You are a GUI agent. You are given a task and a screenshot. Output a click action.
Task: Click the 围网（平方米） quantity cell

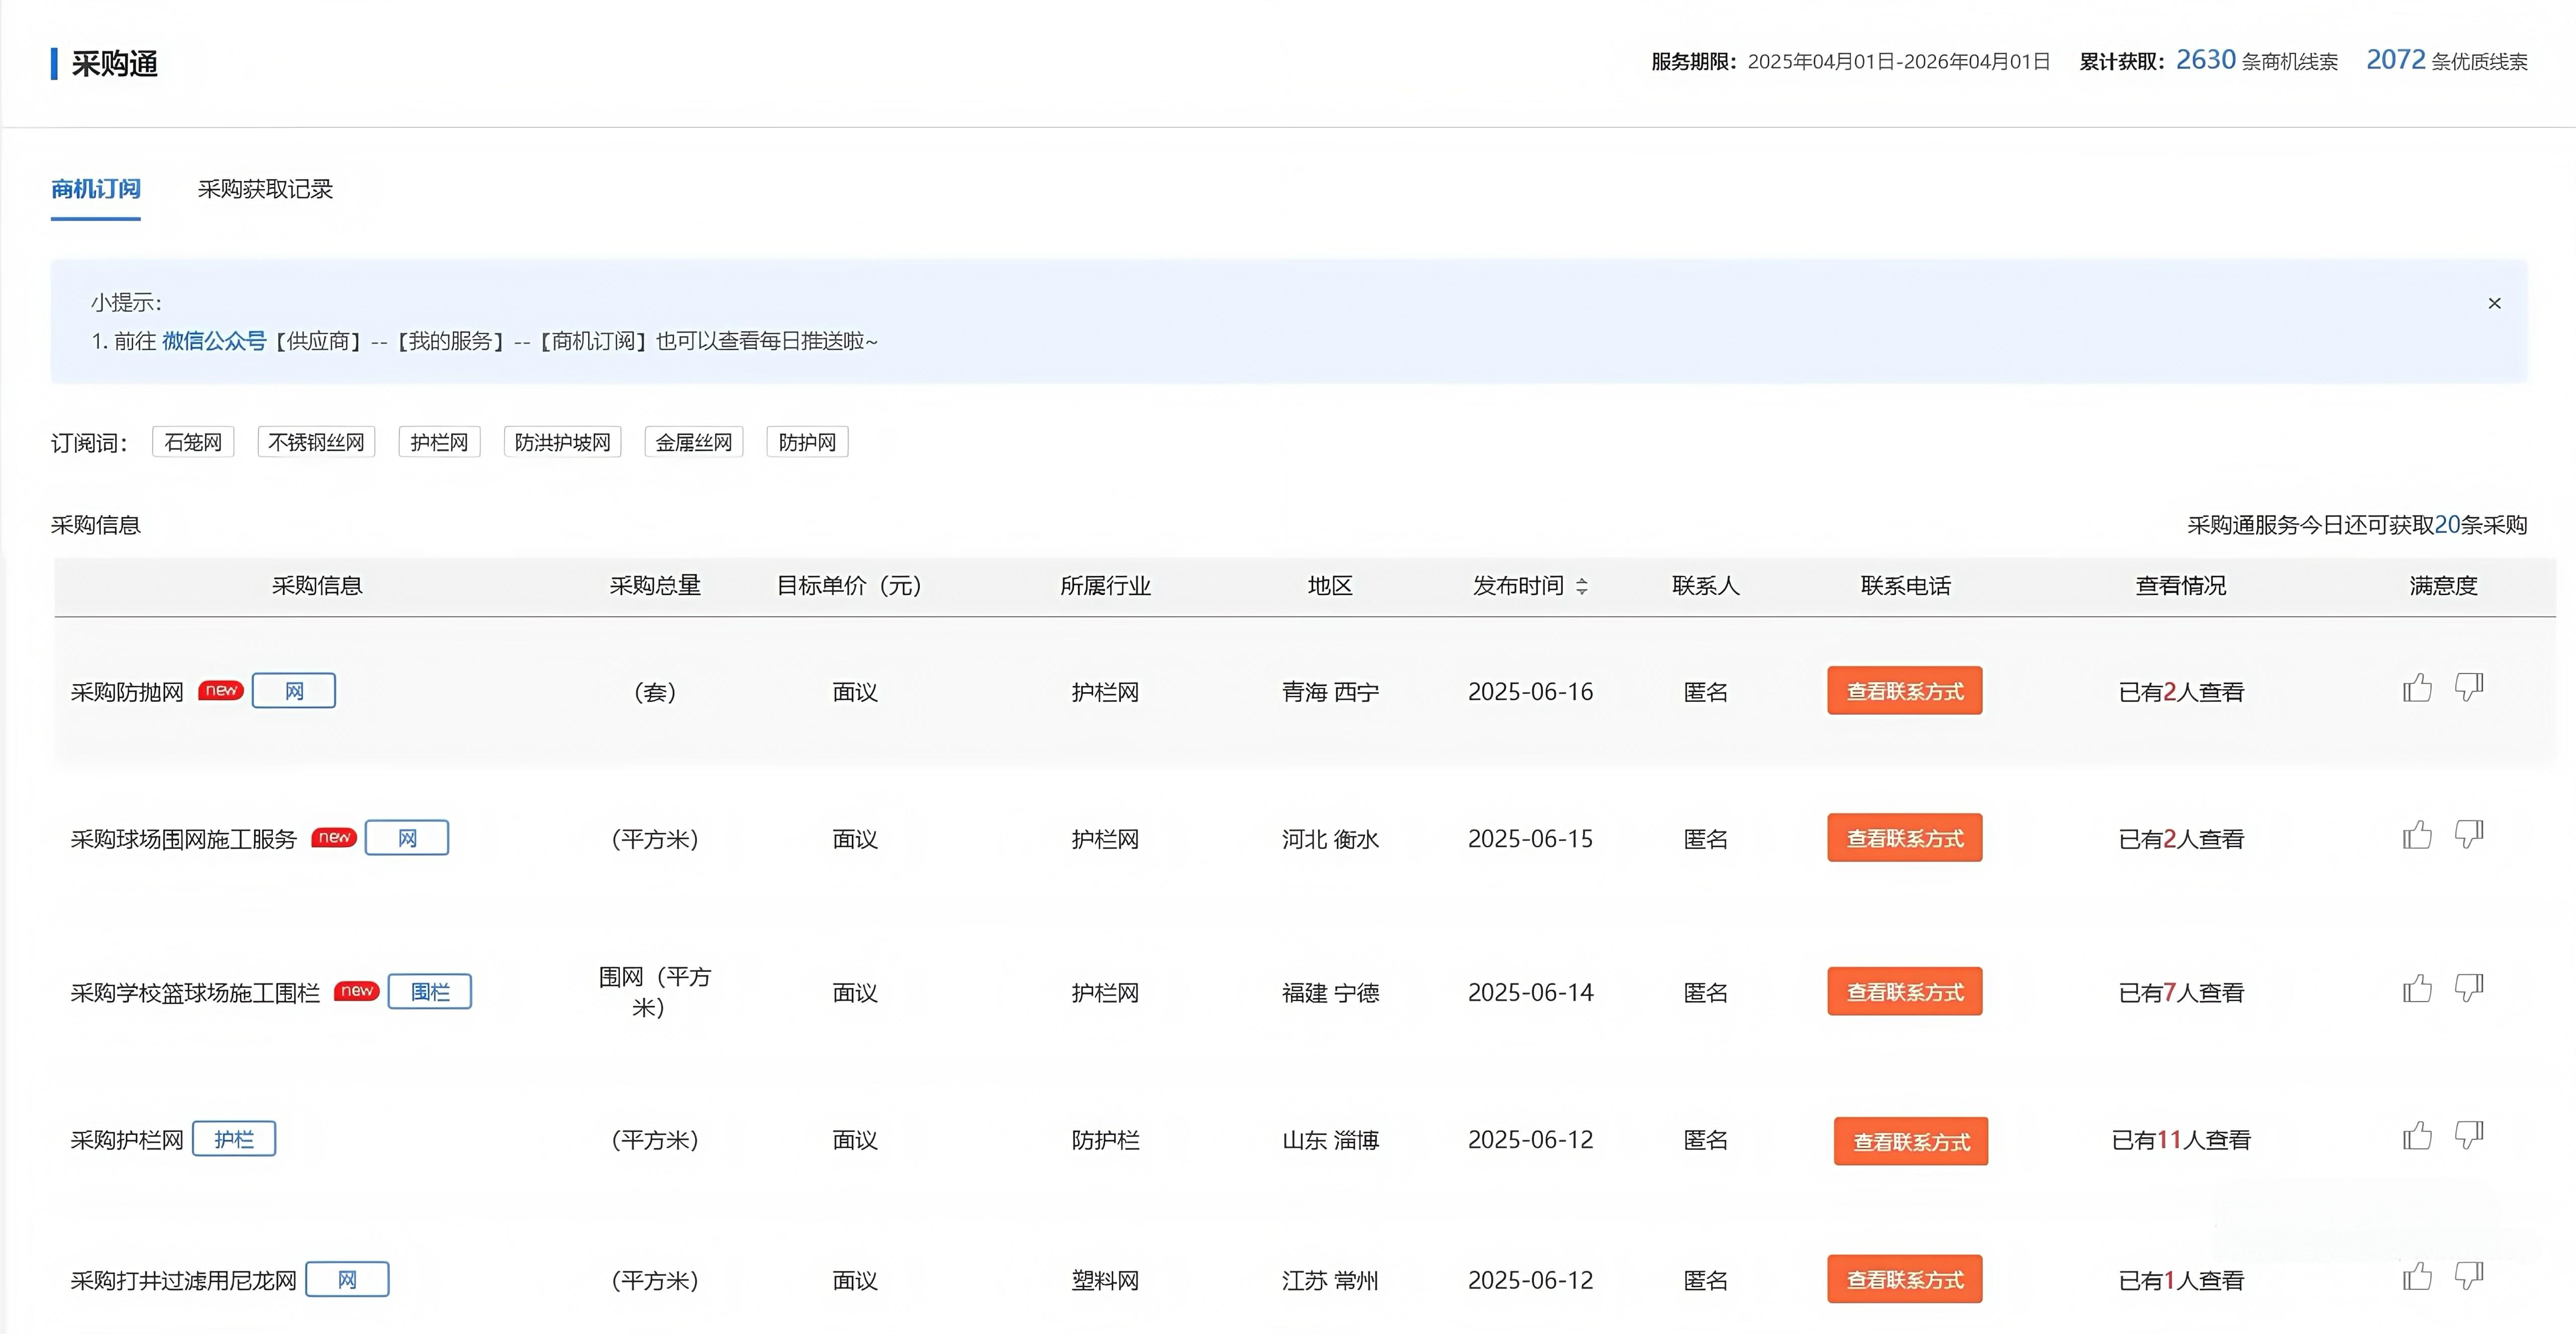[x=654, y=992]
